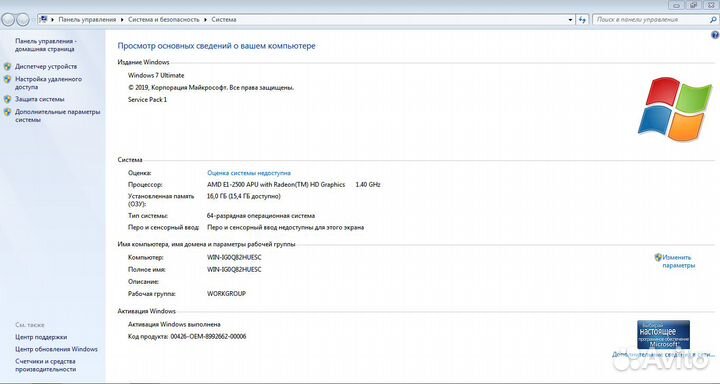
Task: Open Дополнительные параметры системы link
Action: tap(57, 116)
